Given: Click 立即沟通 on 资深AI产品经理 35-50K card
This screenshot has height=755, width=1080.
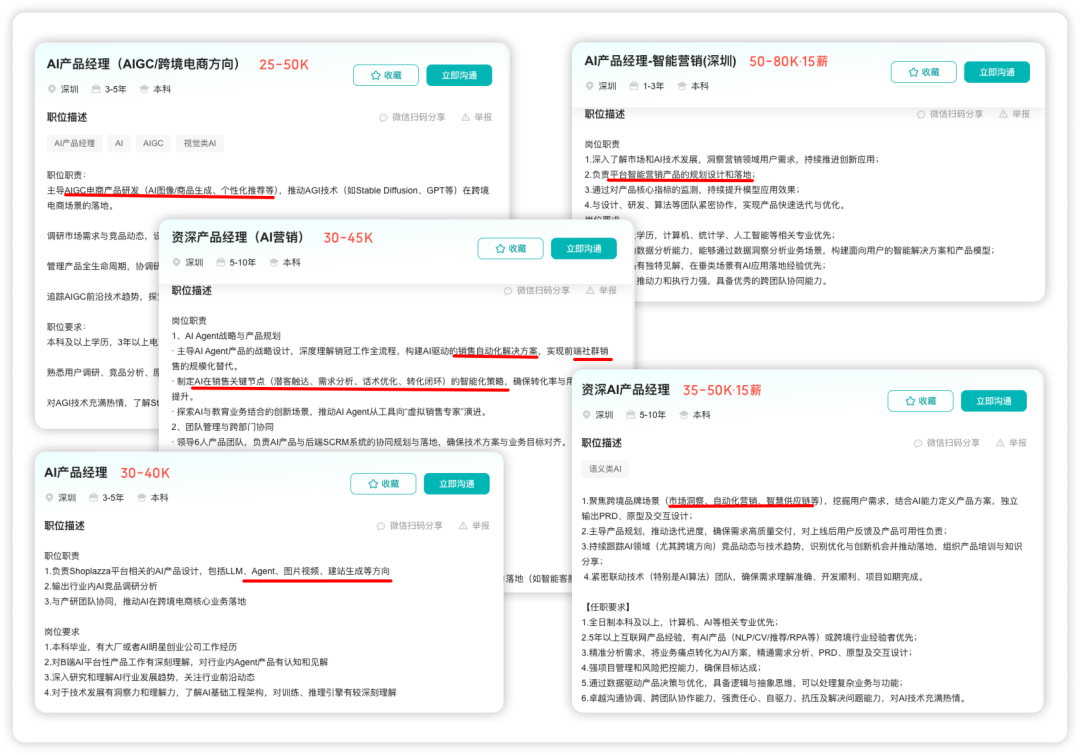Looking at the screenshot, I should 993,401.
